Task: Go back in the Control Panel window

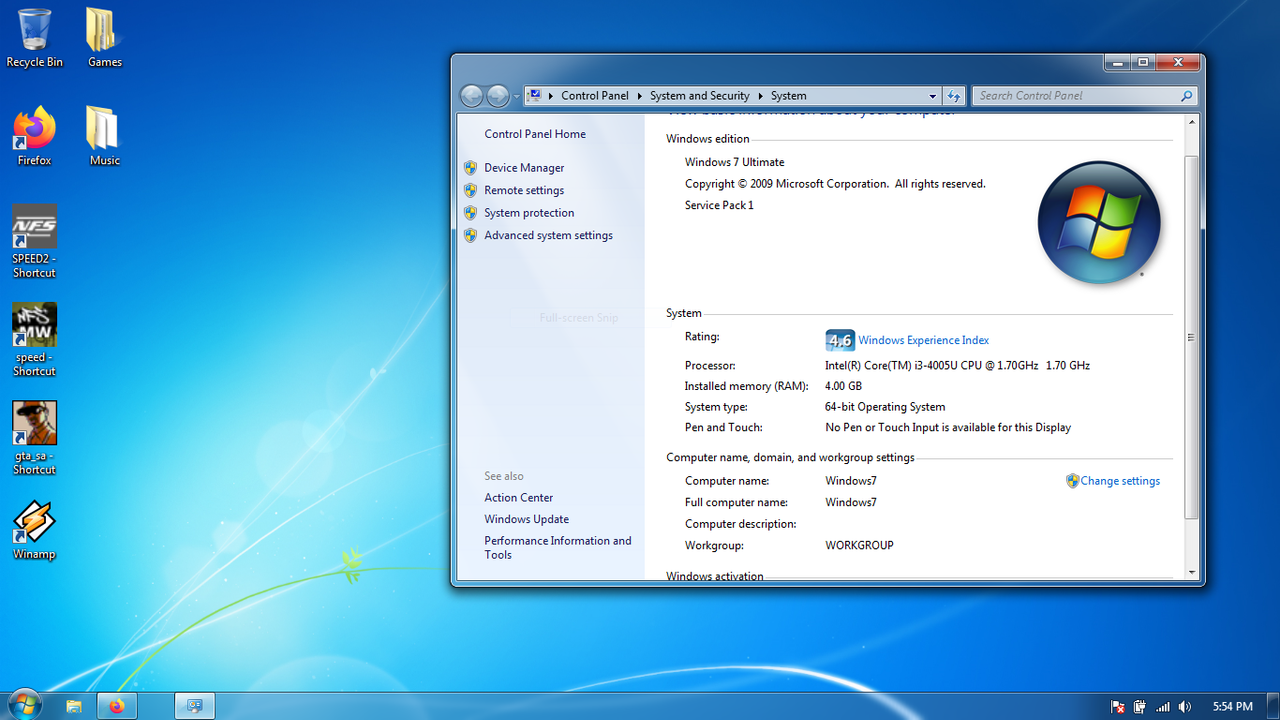Action: [471, 96]
